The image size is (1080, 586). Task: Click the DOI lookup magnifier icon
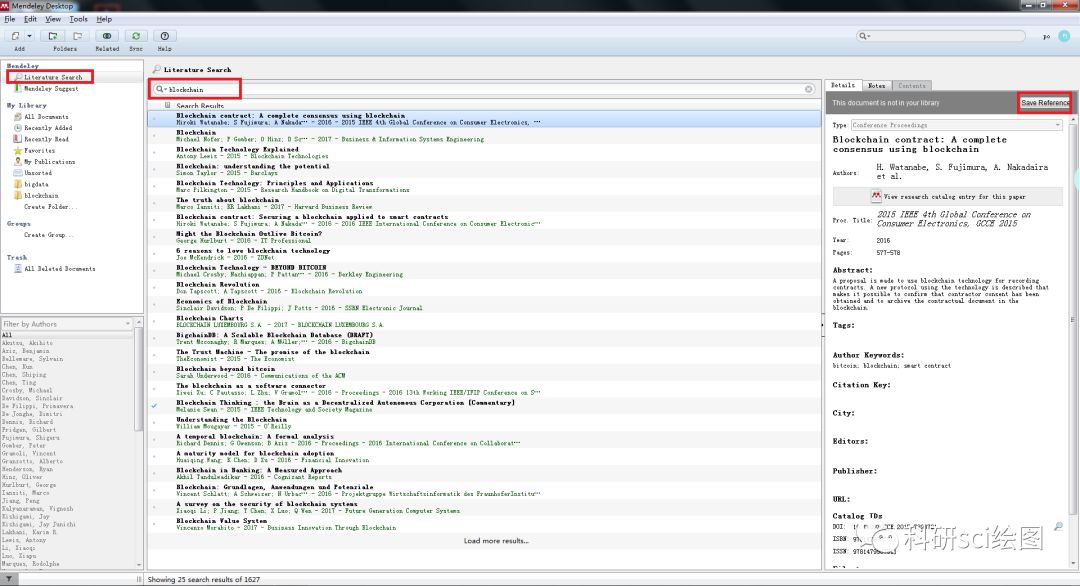1059,527
